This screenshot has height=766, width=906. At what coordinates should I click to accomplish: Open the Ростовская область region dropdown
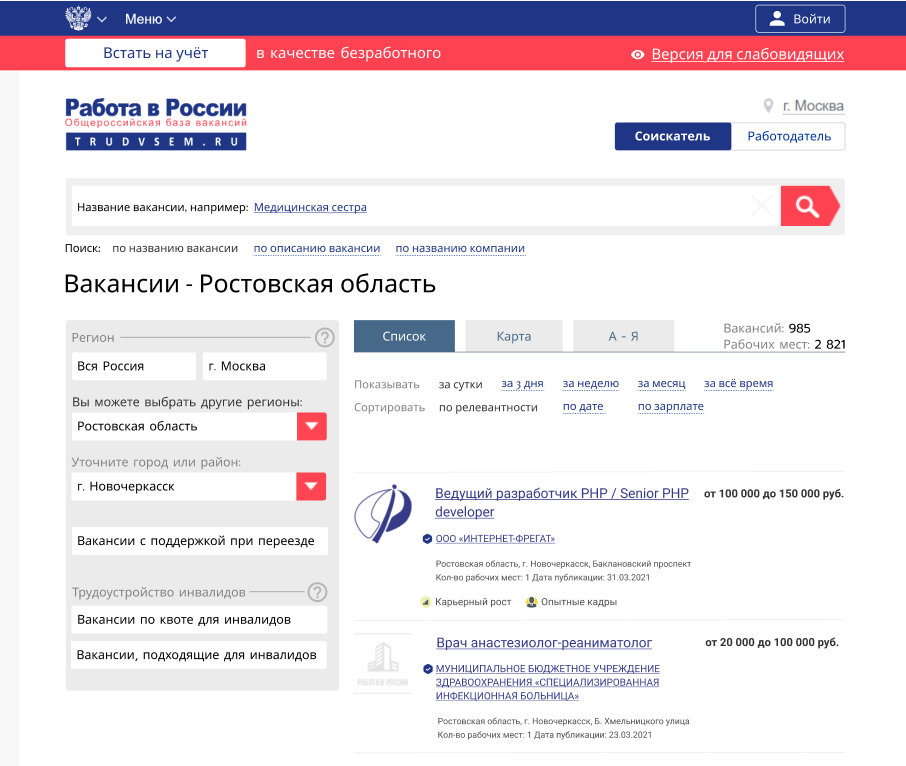pyautogui.click(x=311, y=425)
